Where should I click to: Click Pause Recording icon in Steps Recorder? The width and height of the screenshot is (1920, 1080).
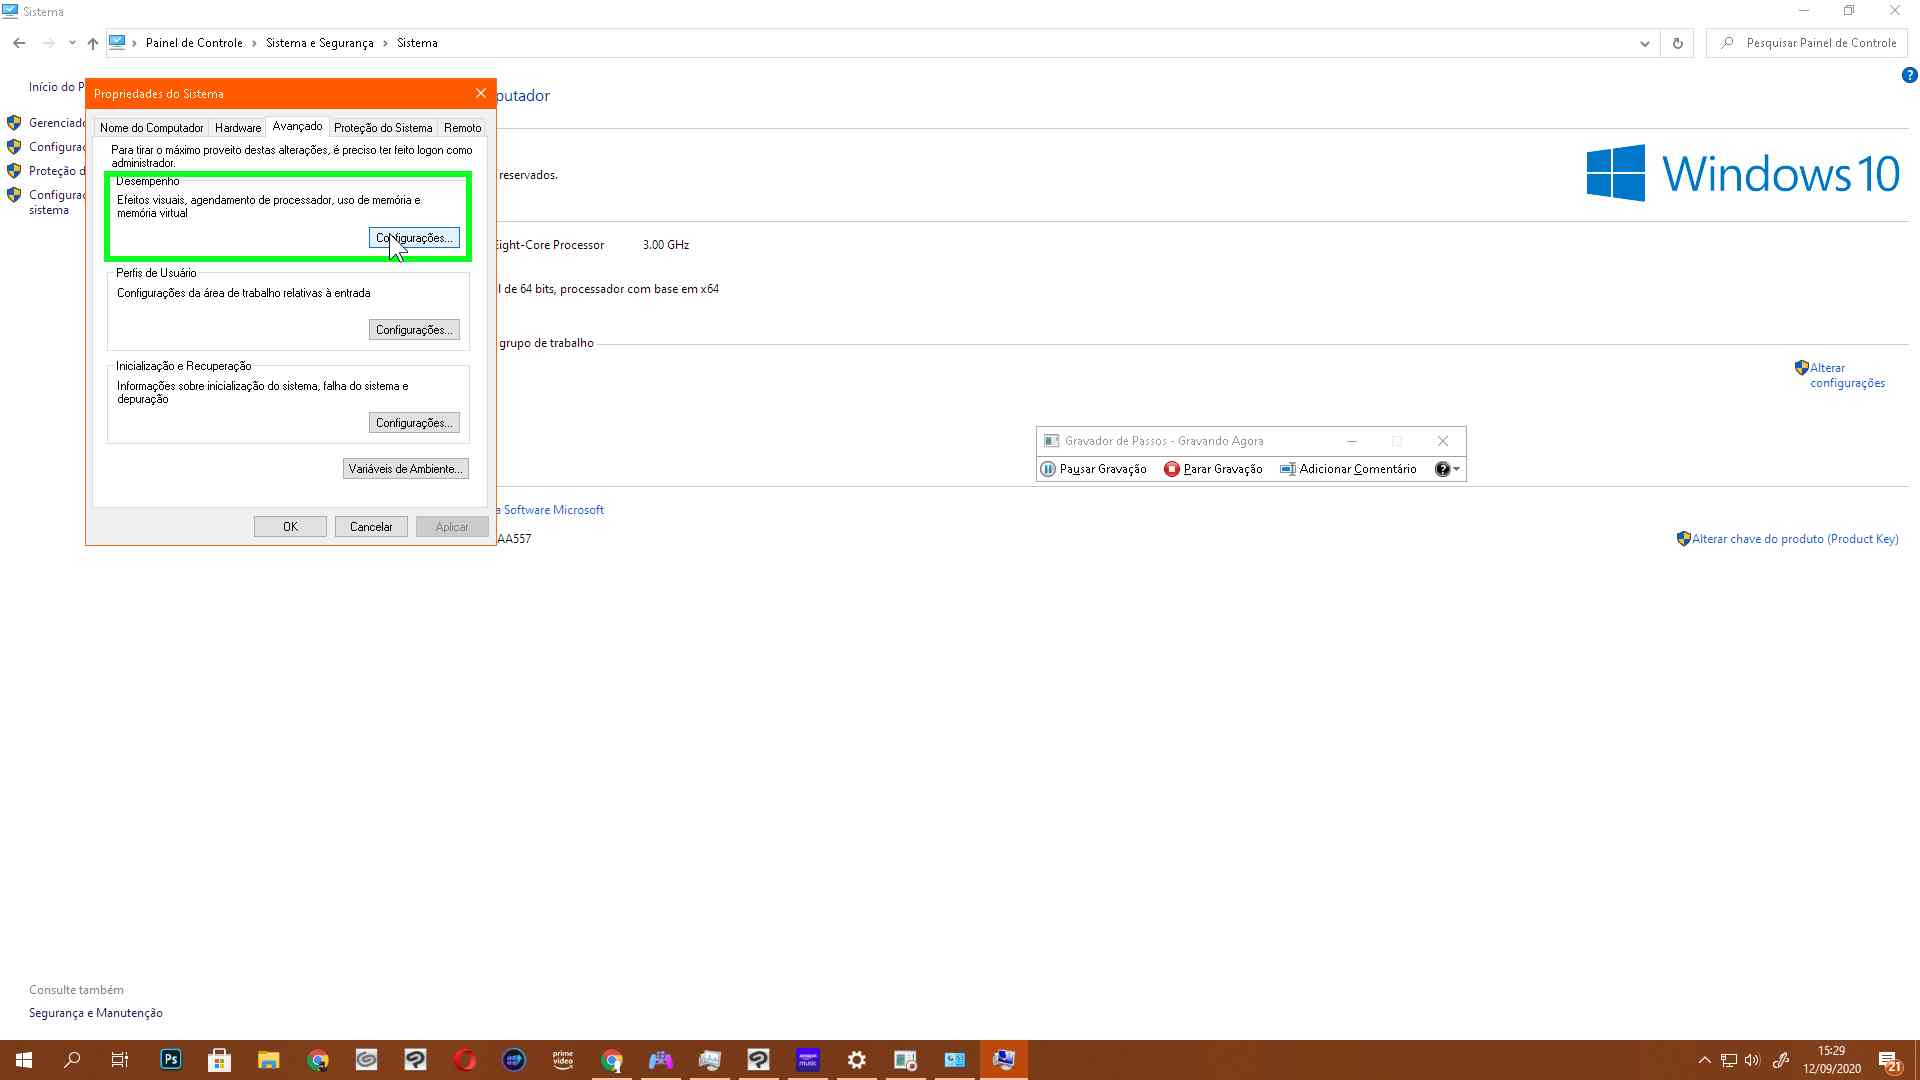click(x=1048, y=469)
